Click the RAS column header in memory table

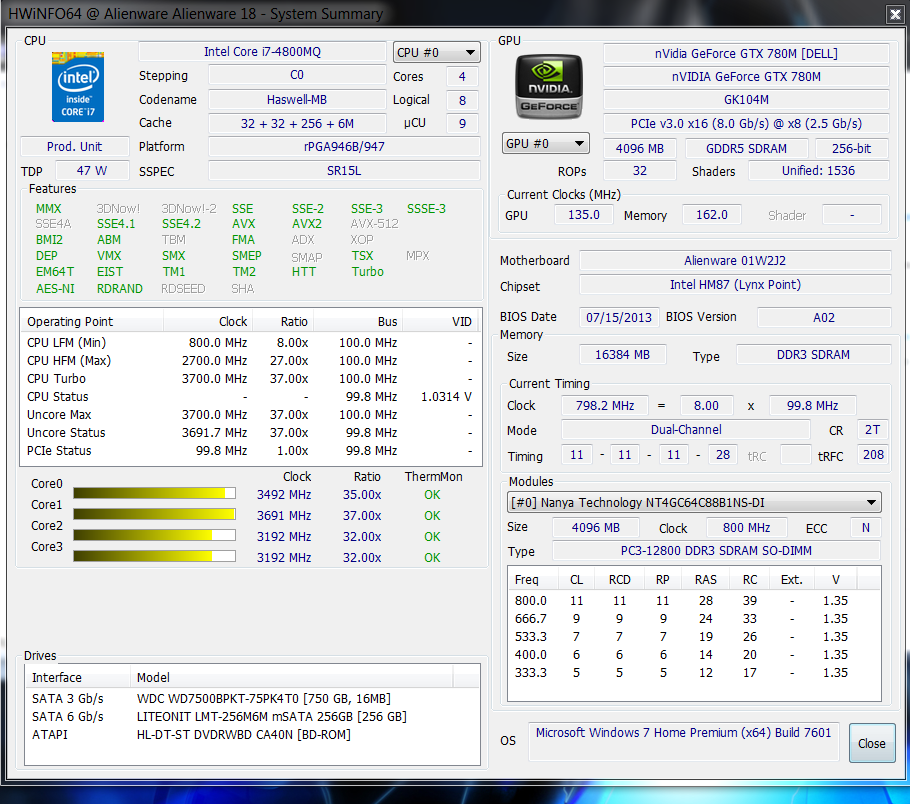click(706, 579)
